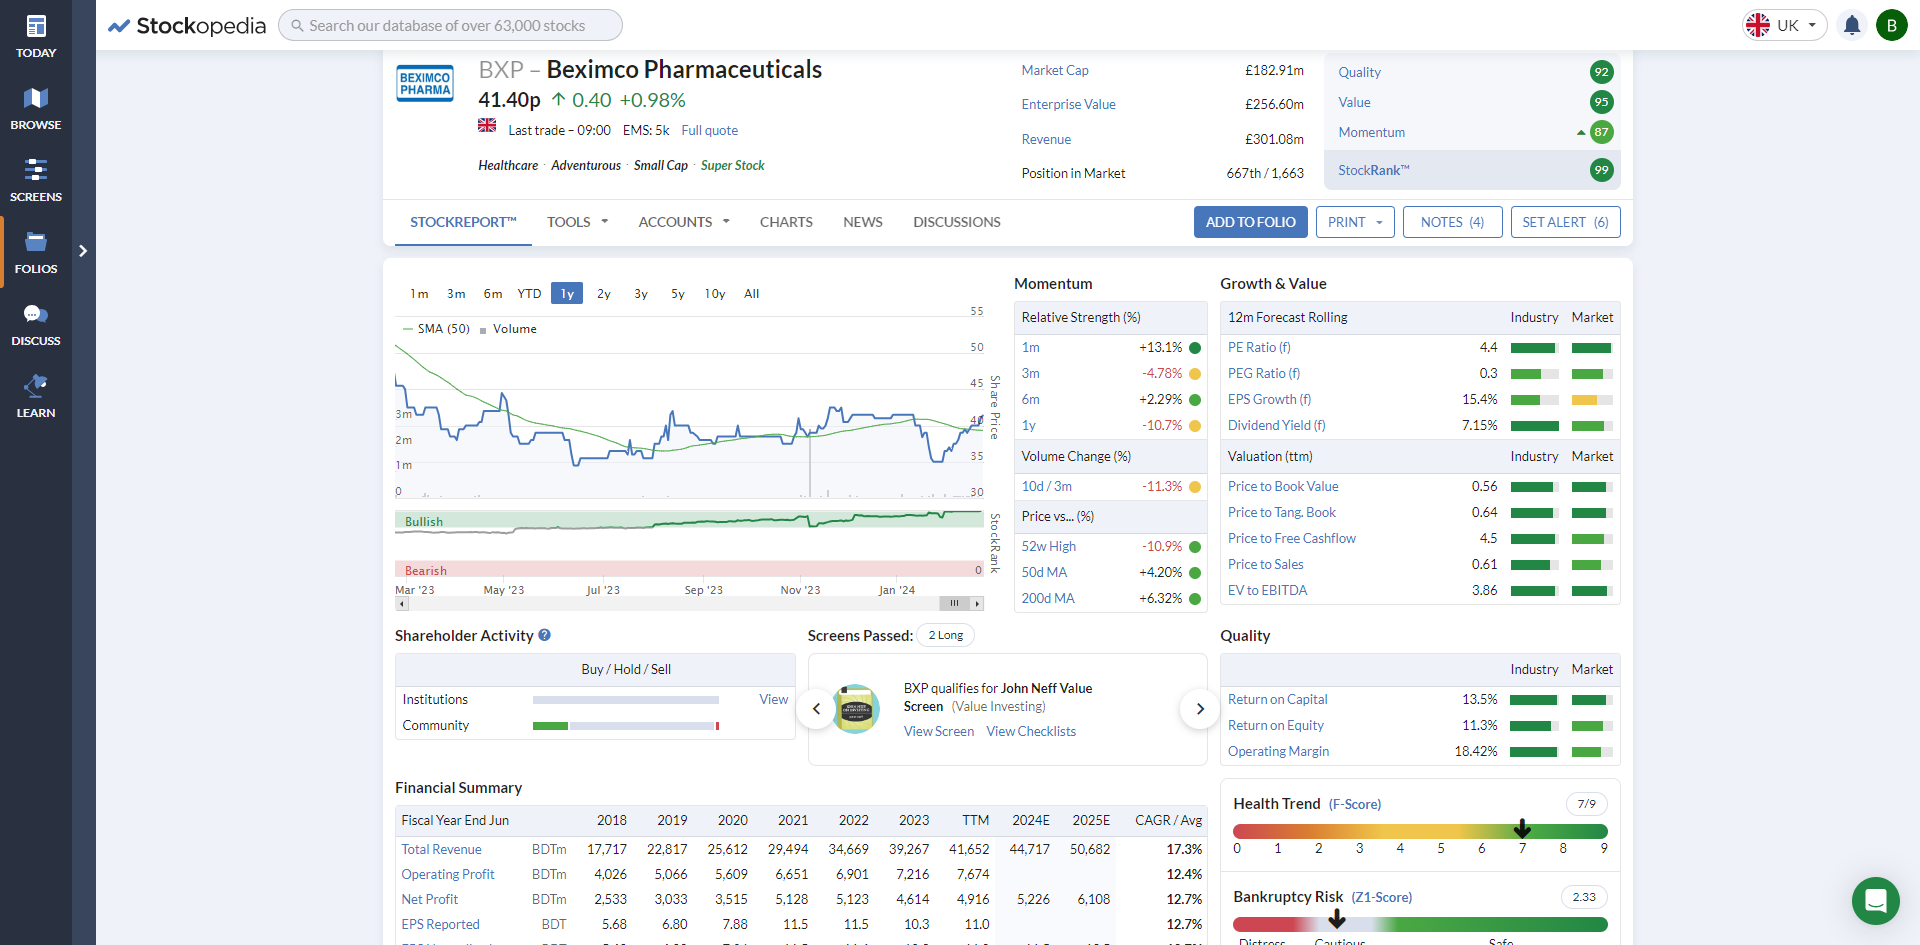Open the Today sidebar icon
This screenshot has height=945, width=1920.
[36, 37]
